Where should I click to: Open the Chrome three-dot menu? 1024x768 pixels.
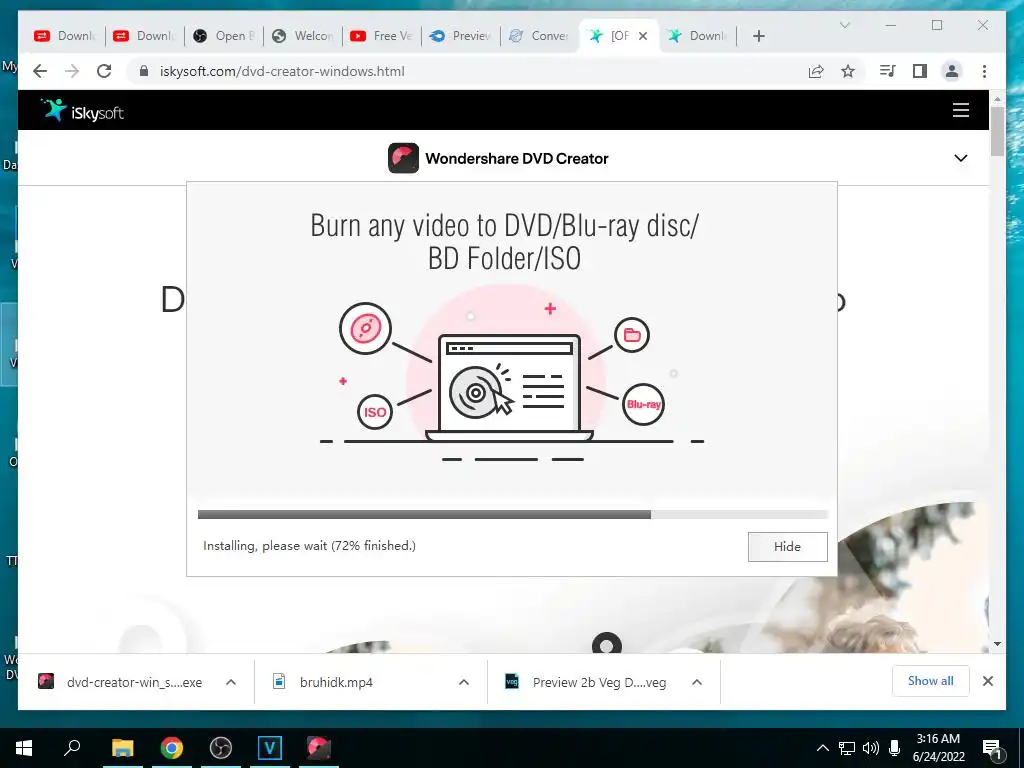(984, 71)
